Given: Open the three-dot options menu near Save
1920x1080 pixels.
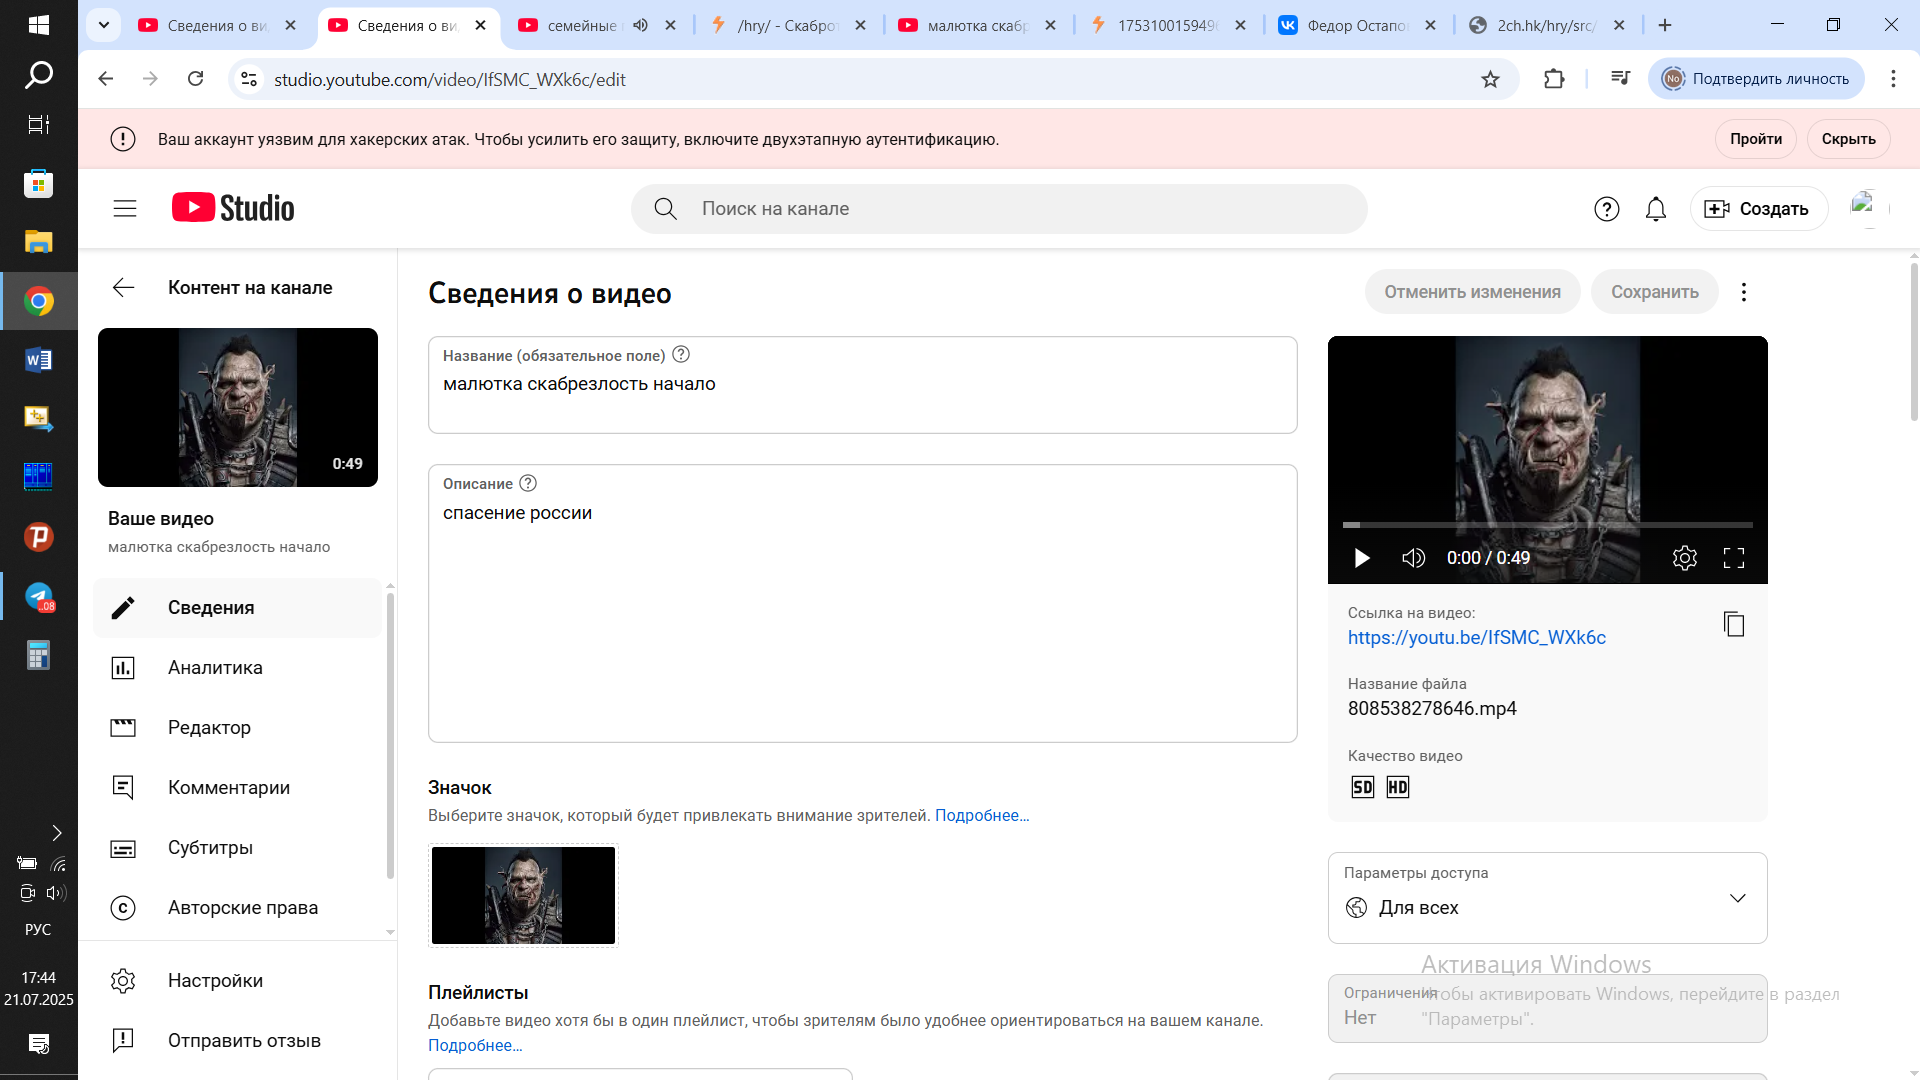Looking at the screenshot, I should (1744, 292).
